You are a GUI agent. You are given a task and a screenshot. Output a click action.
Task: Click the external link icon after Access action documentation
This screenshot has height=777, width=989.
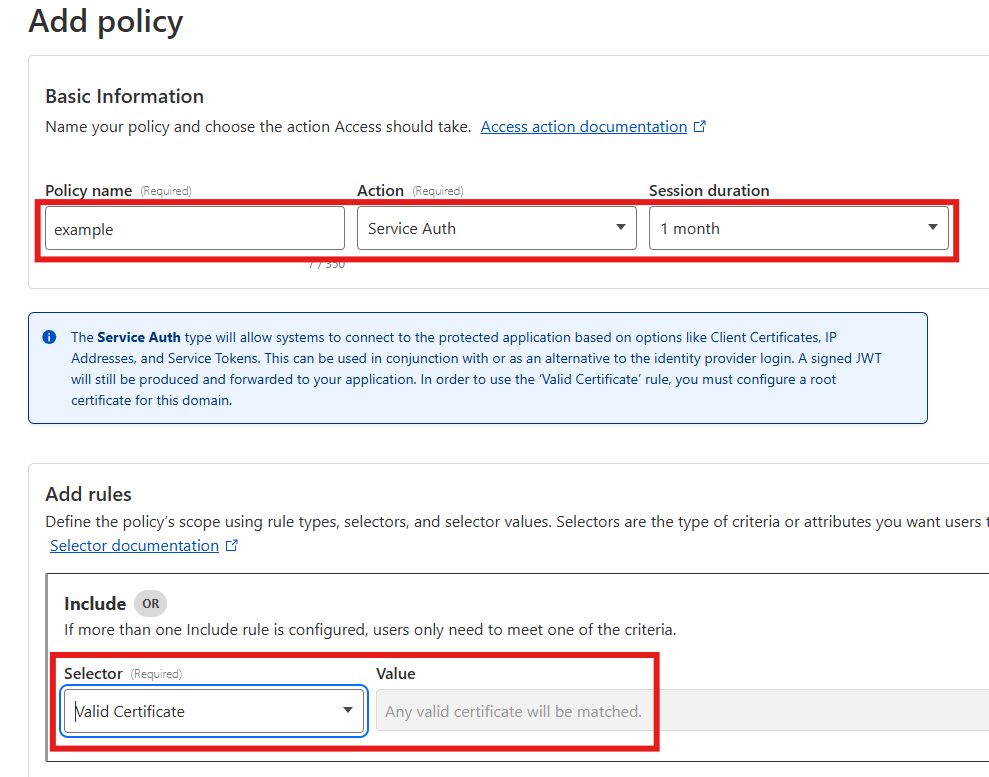coord(700,126)
